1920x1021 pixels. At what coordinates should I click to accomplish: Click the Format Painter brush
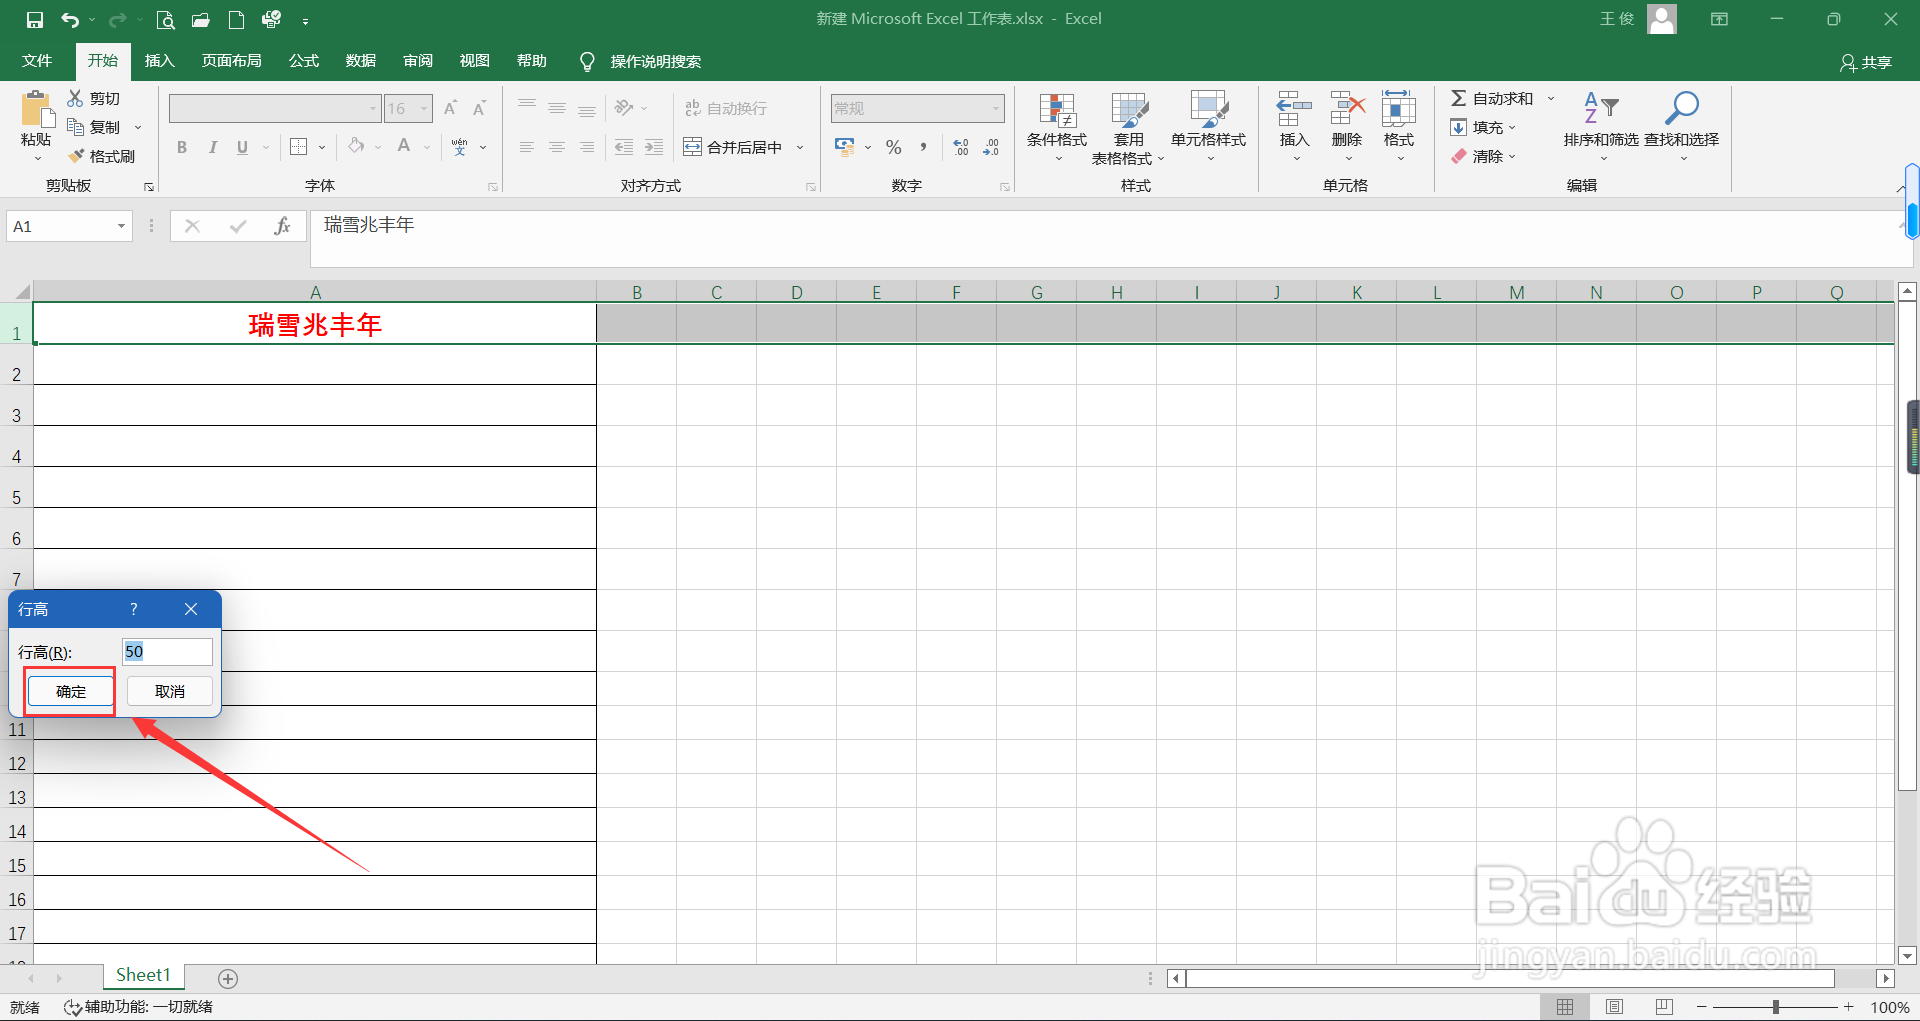point(101,156)
